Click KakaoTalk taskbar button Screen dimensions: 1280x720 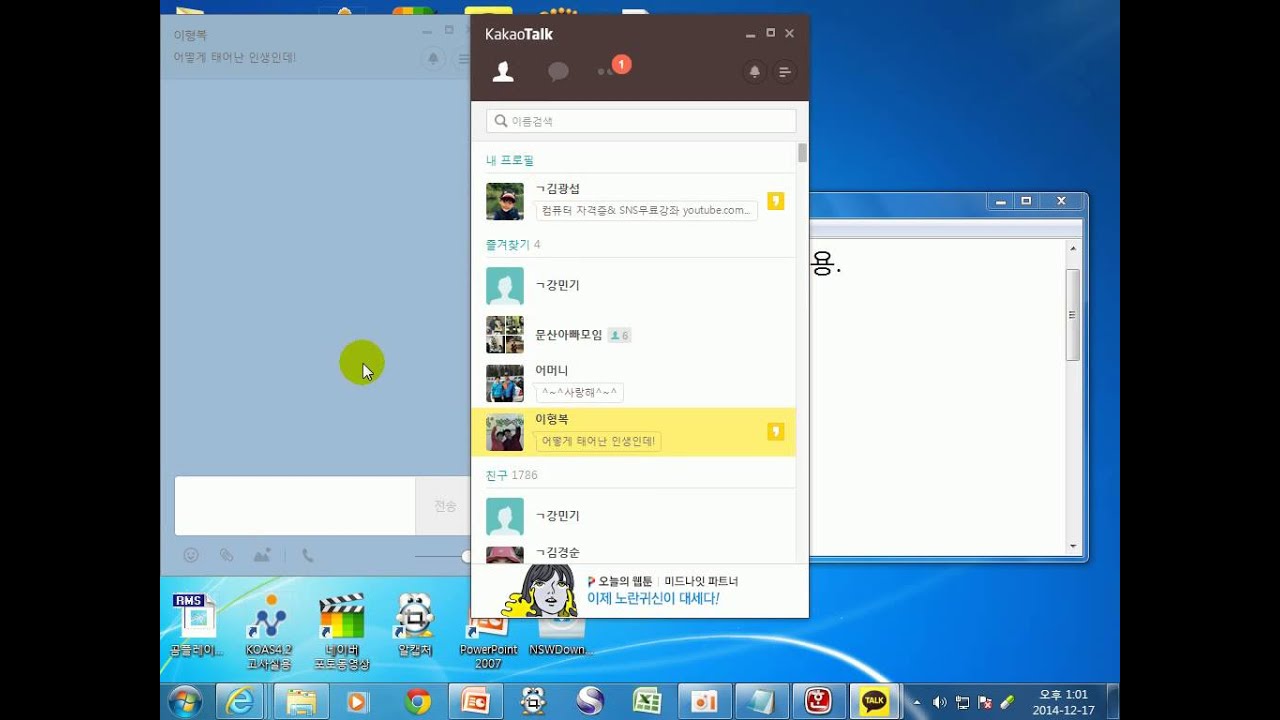click(875, 702)
